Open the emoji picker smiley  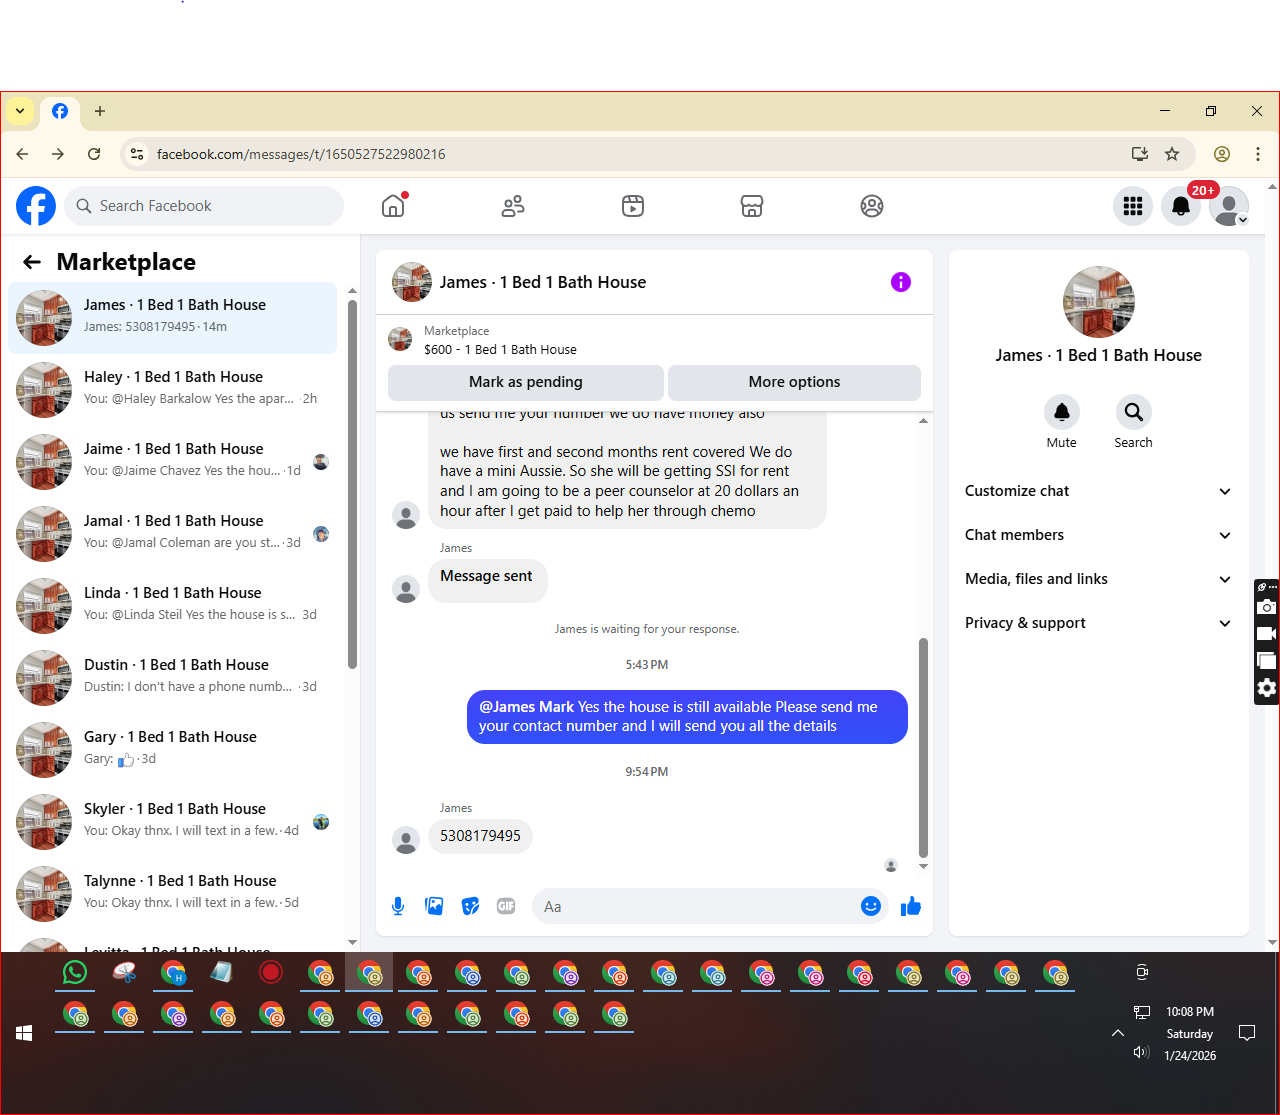871,906
